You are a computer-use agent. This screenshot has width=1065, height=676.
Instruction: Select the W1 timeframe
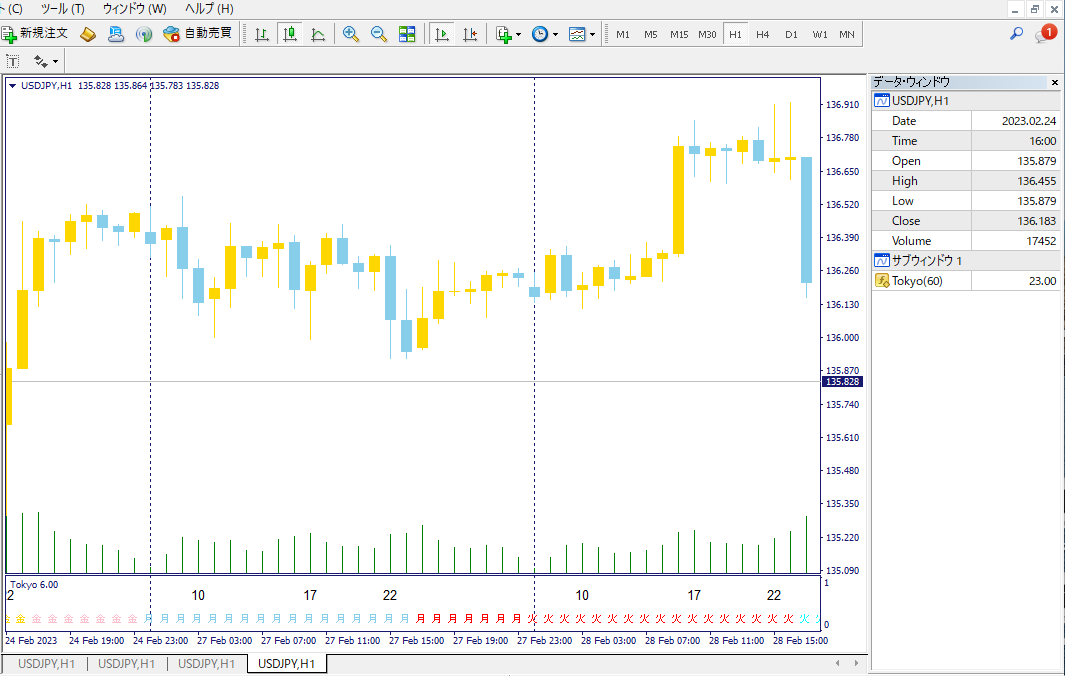tap(820, 34)
